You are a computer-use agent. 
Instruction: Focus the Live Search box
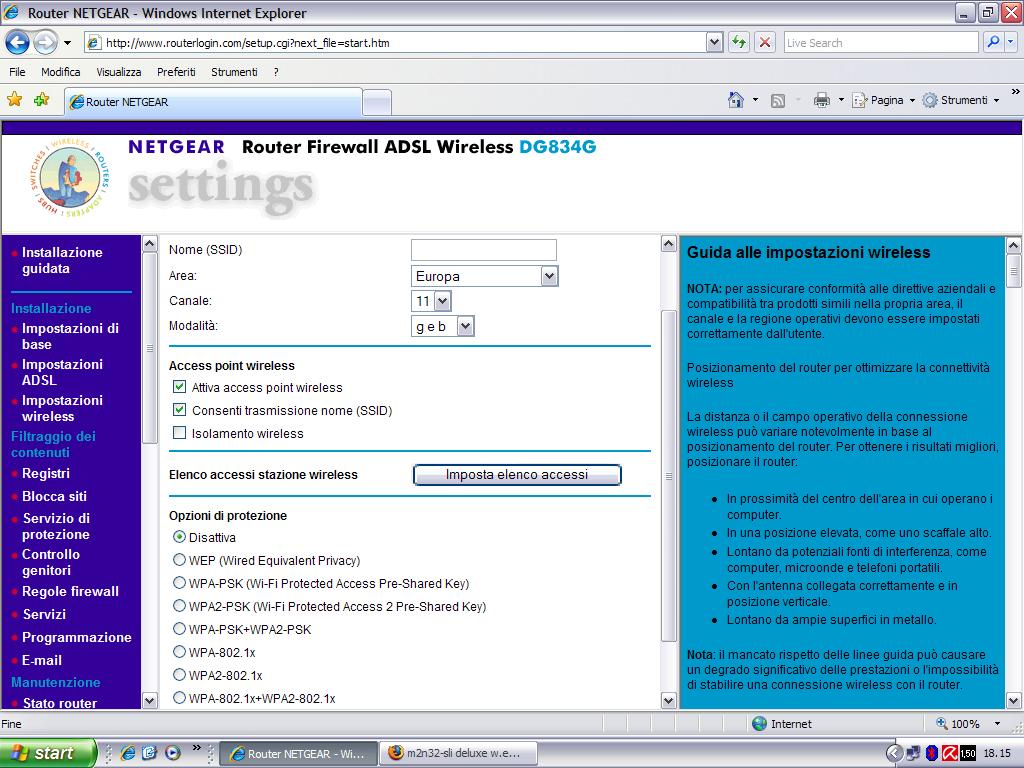(x=881, y=43)
